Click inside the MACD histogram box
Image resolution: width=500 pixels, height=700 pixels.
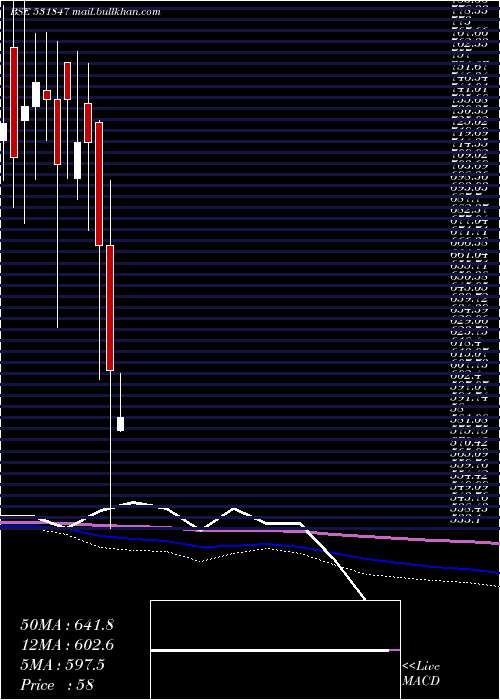275,650
